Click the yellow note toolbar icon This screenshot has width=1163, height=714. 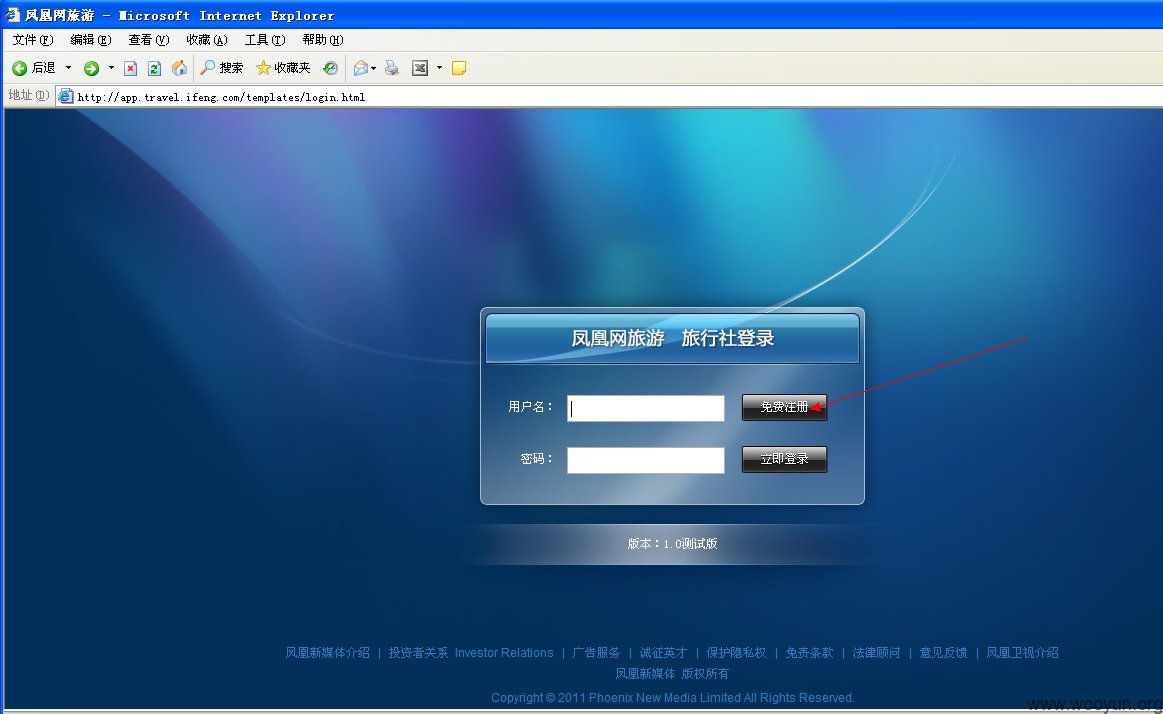459,68
